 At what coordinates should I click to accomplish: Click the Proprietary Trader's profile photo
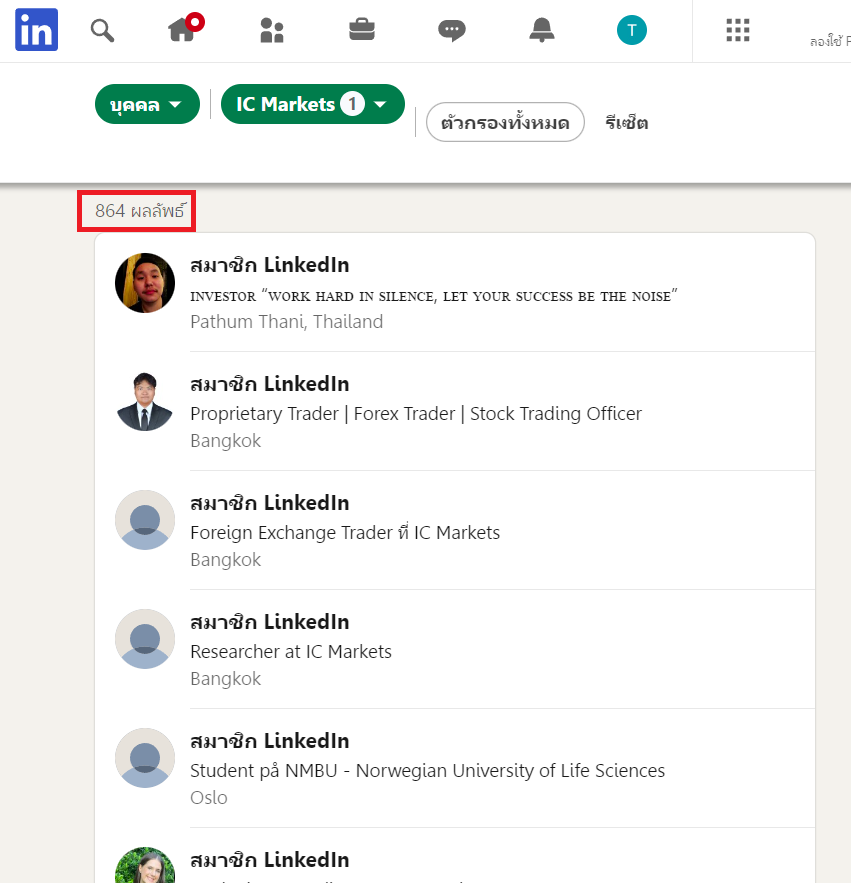(145, 401)
